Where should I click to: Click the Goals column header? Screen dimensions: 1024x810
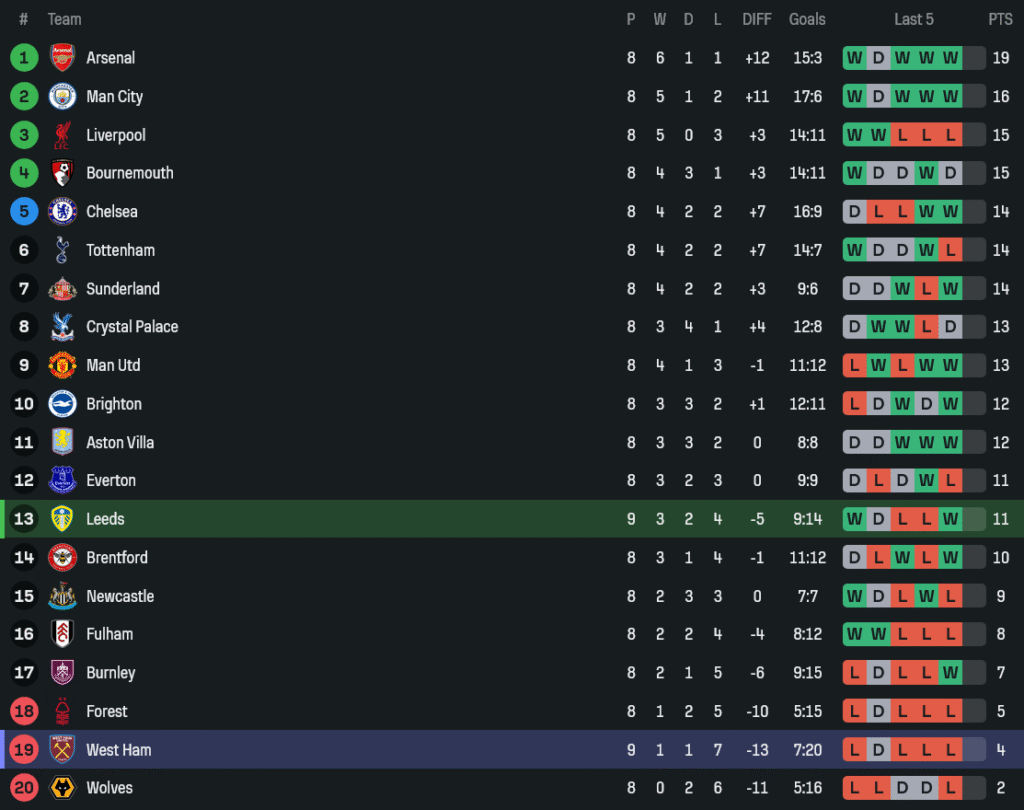coord(807,19)
